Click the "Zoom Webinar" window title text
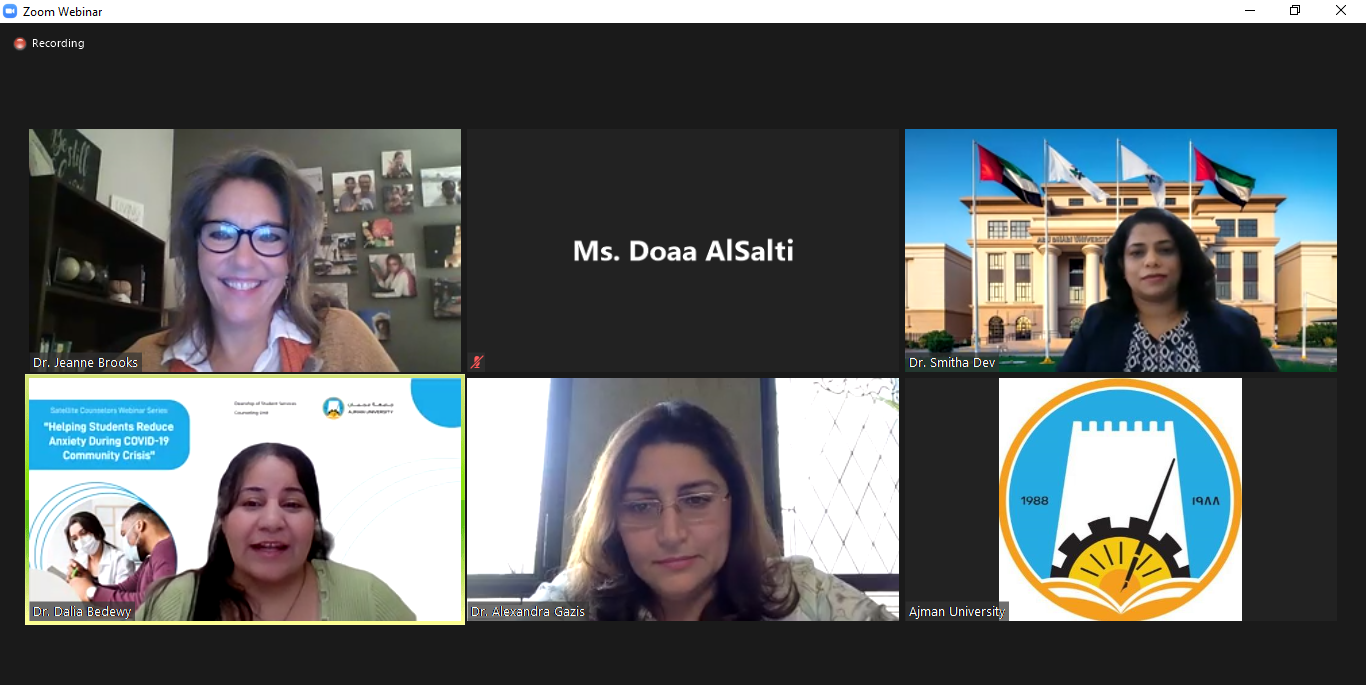 pyautogui.click(x=63, y=12)
